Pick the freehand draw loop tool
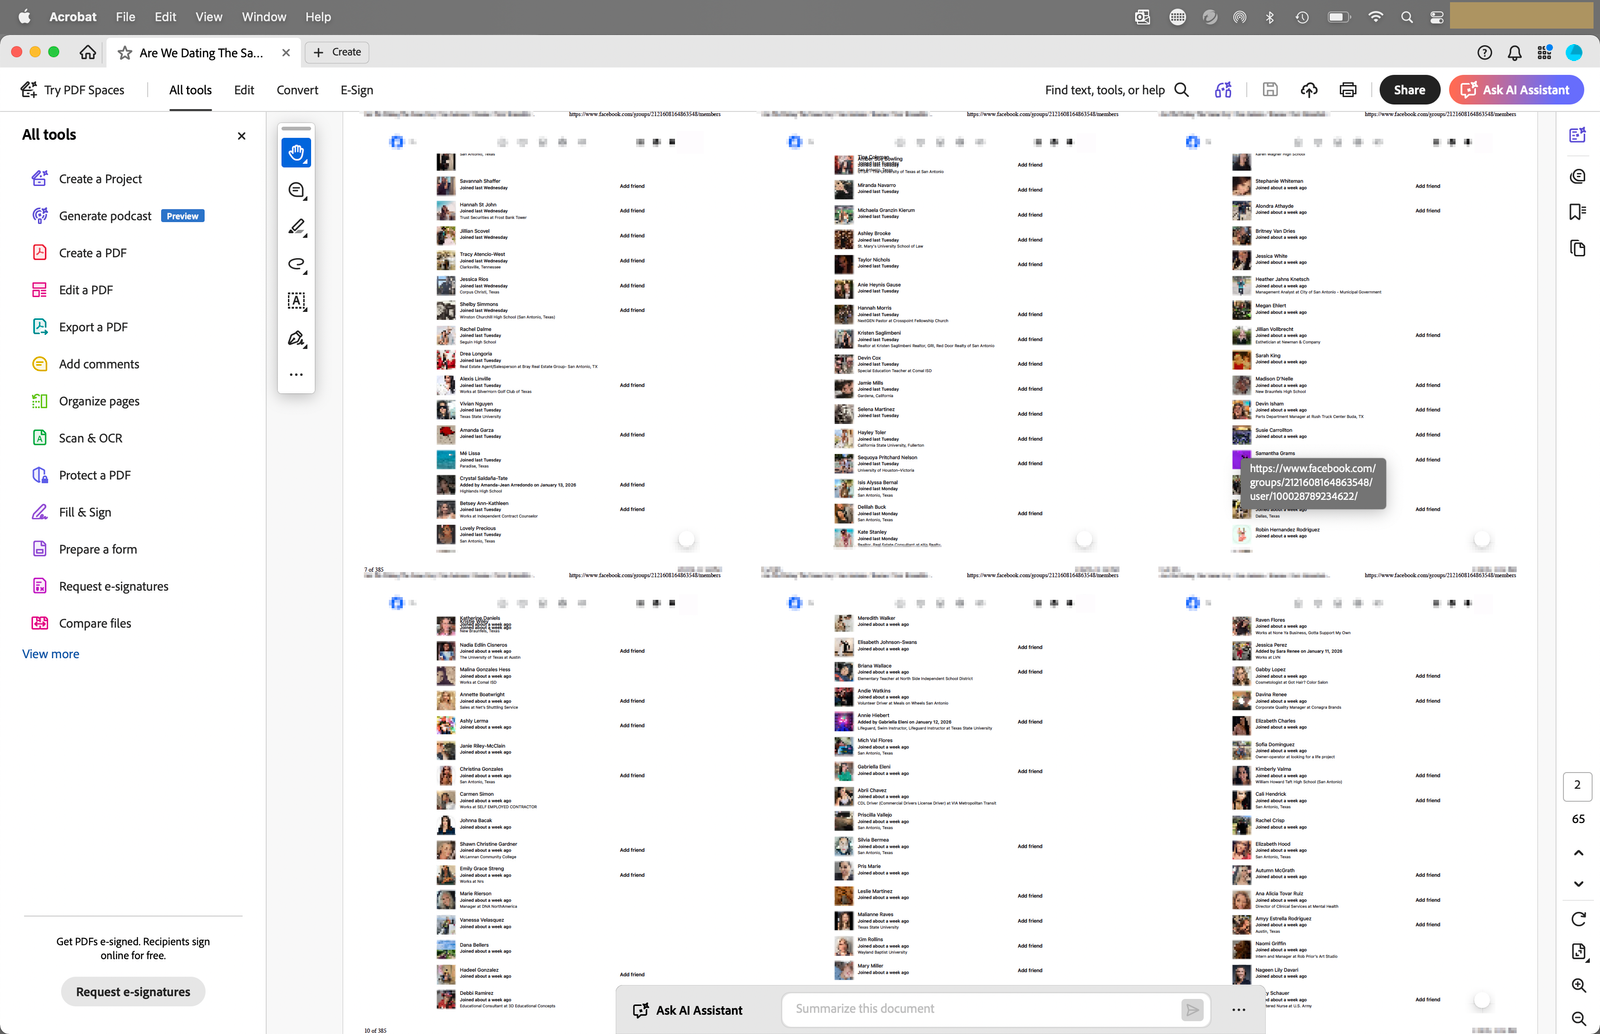This screenshot has height=1034, width=1600. [296, 264]
